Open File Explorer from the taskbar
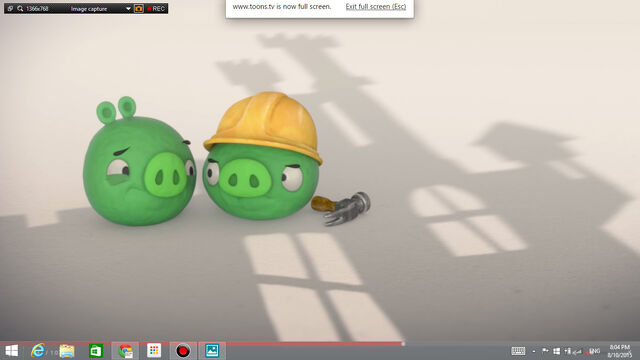The height and width of the screenshot is (360, 640). [x=67, y=351]
